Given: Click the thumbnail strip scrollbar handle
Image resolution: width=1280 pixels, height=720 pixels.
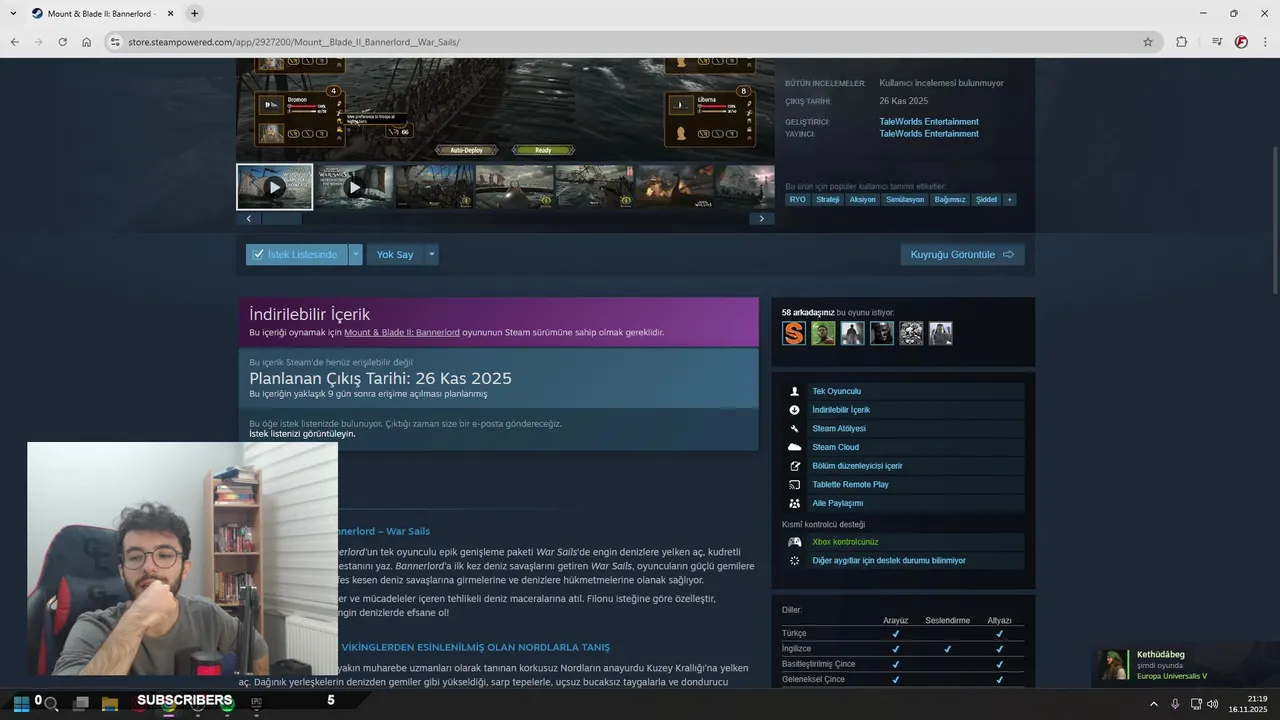Looking at the screenshot, I should 281,218.
